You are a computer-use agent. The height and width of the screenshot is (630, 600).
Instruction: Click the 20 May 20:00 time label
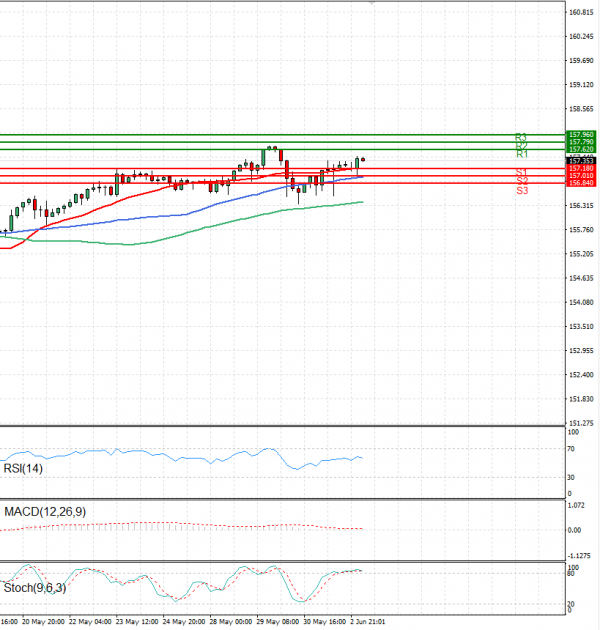43,622
